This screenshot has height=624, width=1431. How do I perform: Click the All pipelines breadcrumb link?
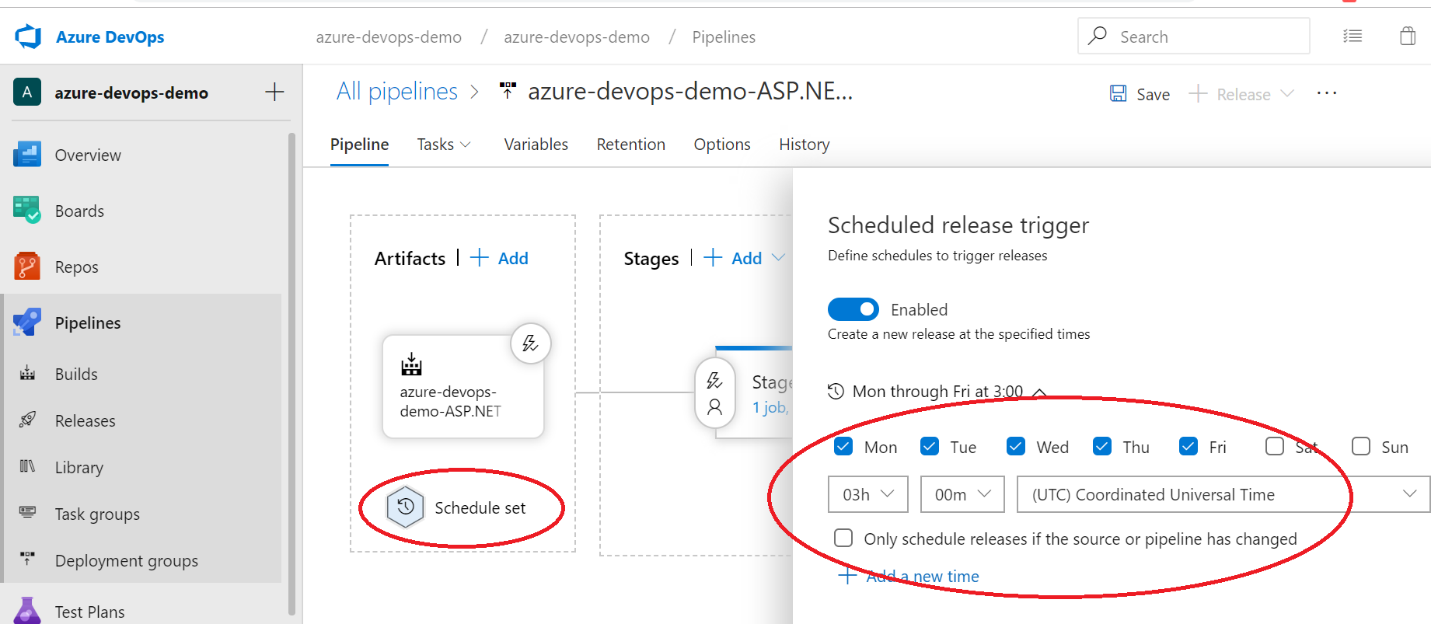397,92
